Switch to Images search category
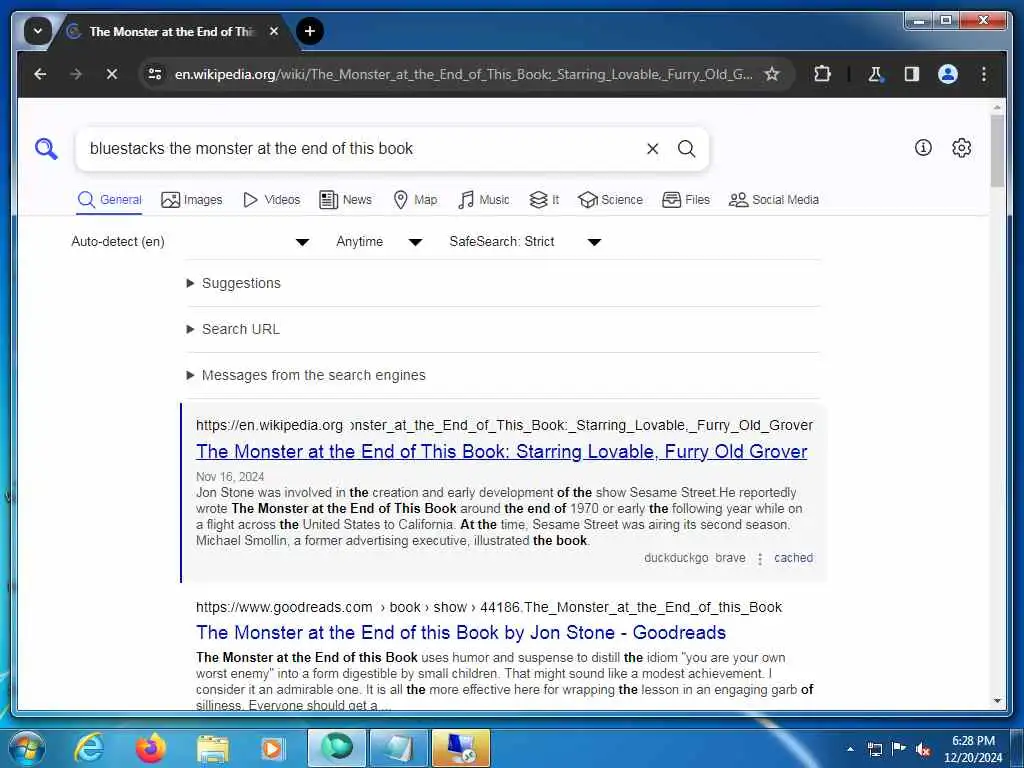The image size is (1024, 768). pos(191,200)
